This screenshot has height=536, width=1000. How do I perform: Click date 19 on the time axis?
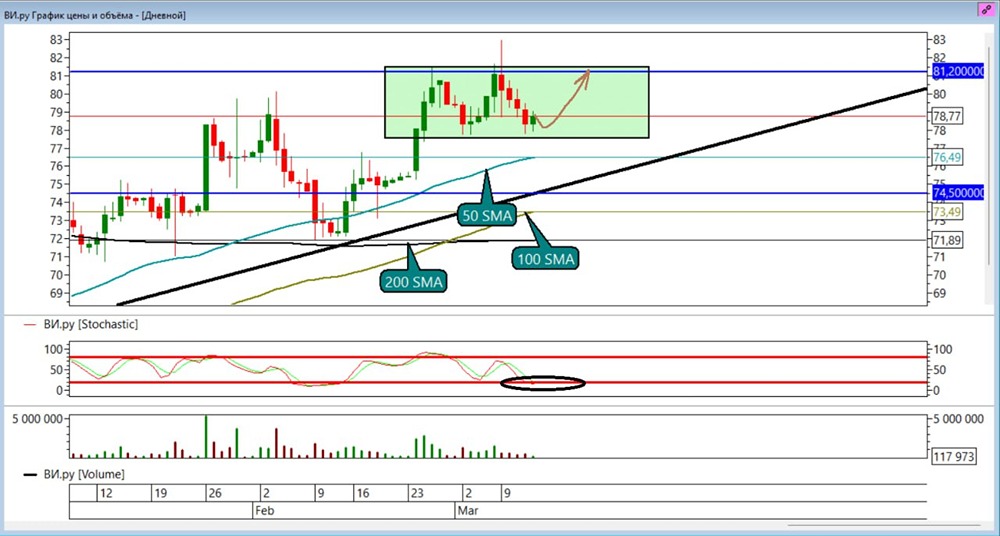pyautogui.click(x=161, y=493)
